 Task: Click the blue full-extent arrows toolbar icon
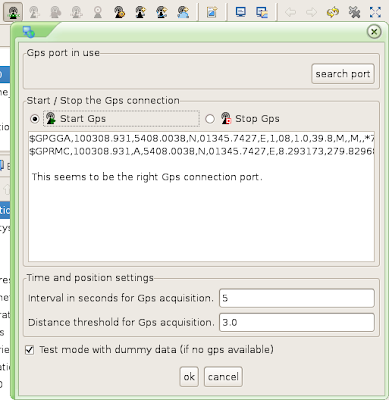pos(375,12)
